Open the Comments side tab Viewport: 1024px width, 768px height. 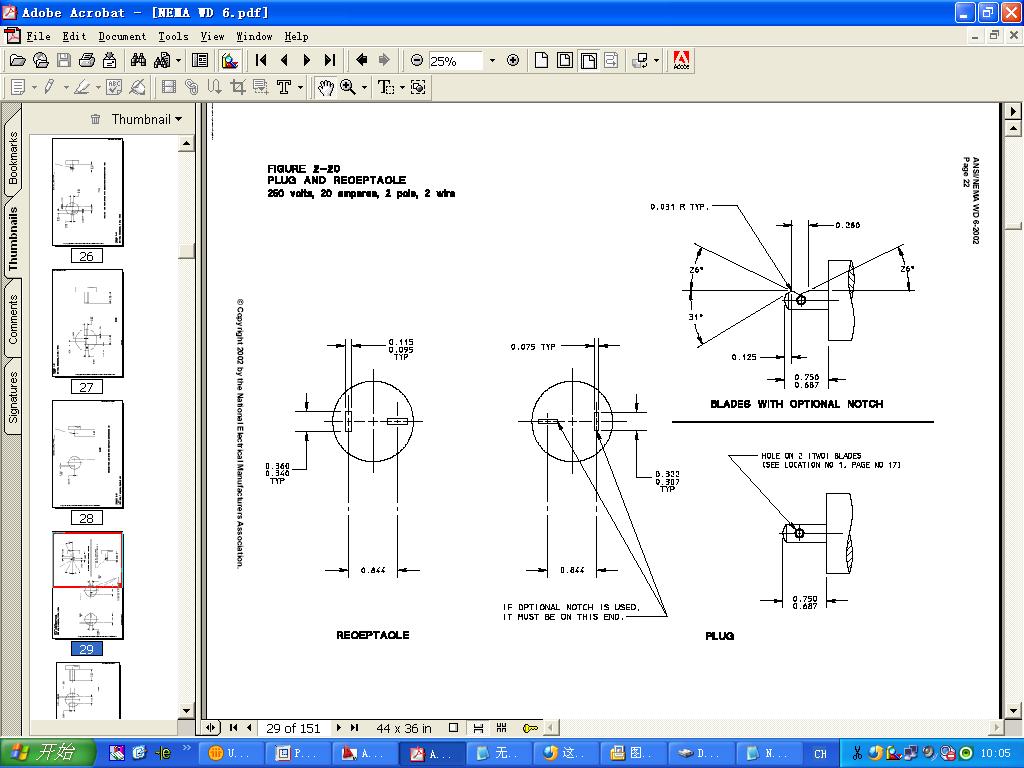click(13, 320)
